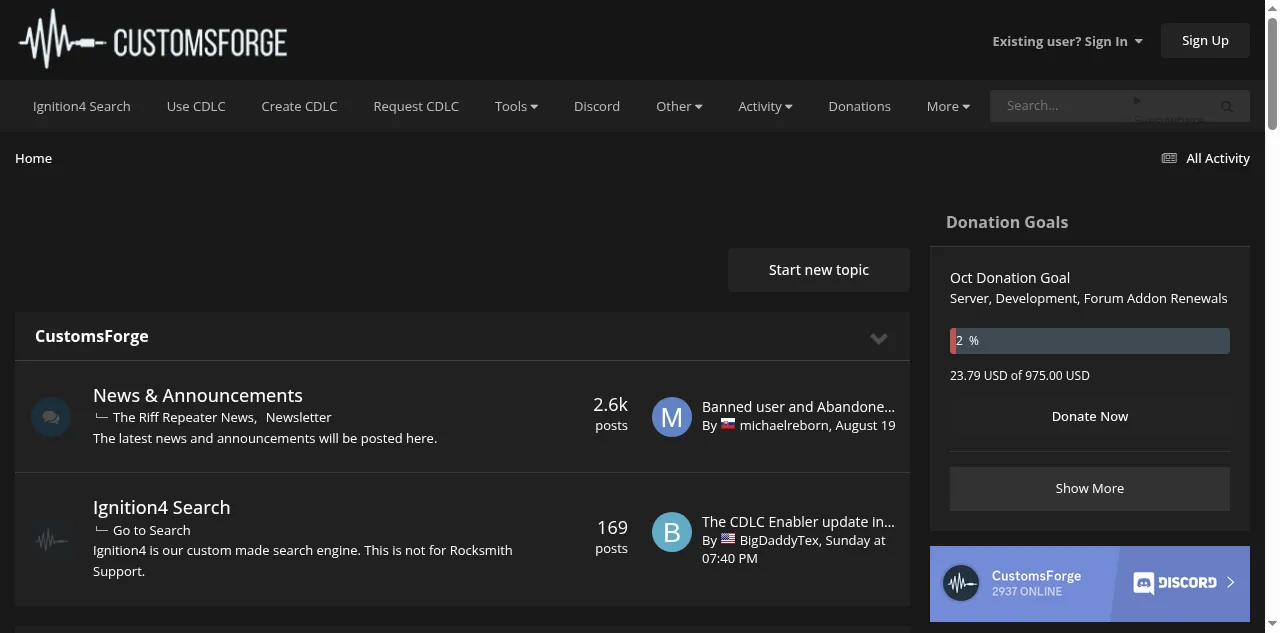
Task: Open the Newsletter subforum link
Action: pos(298,418)
